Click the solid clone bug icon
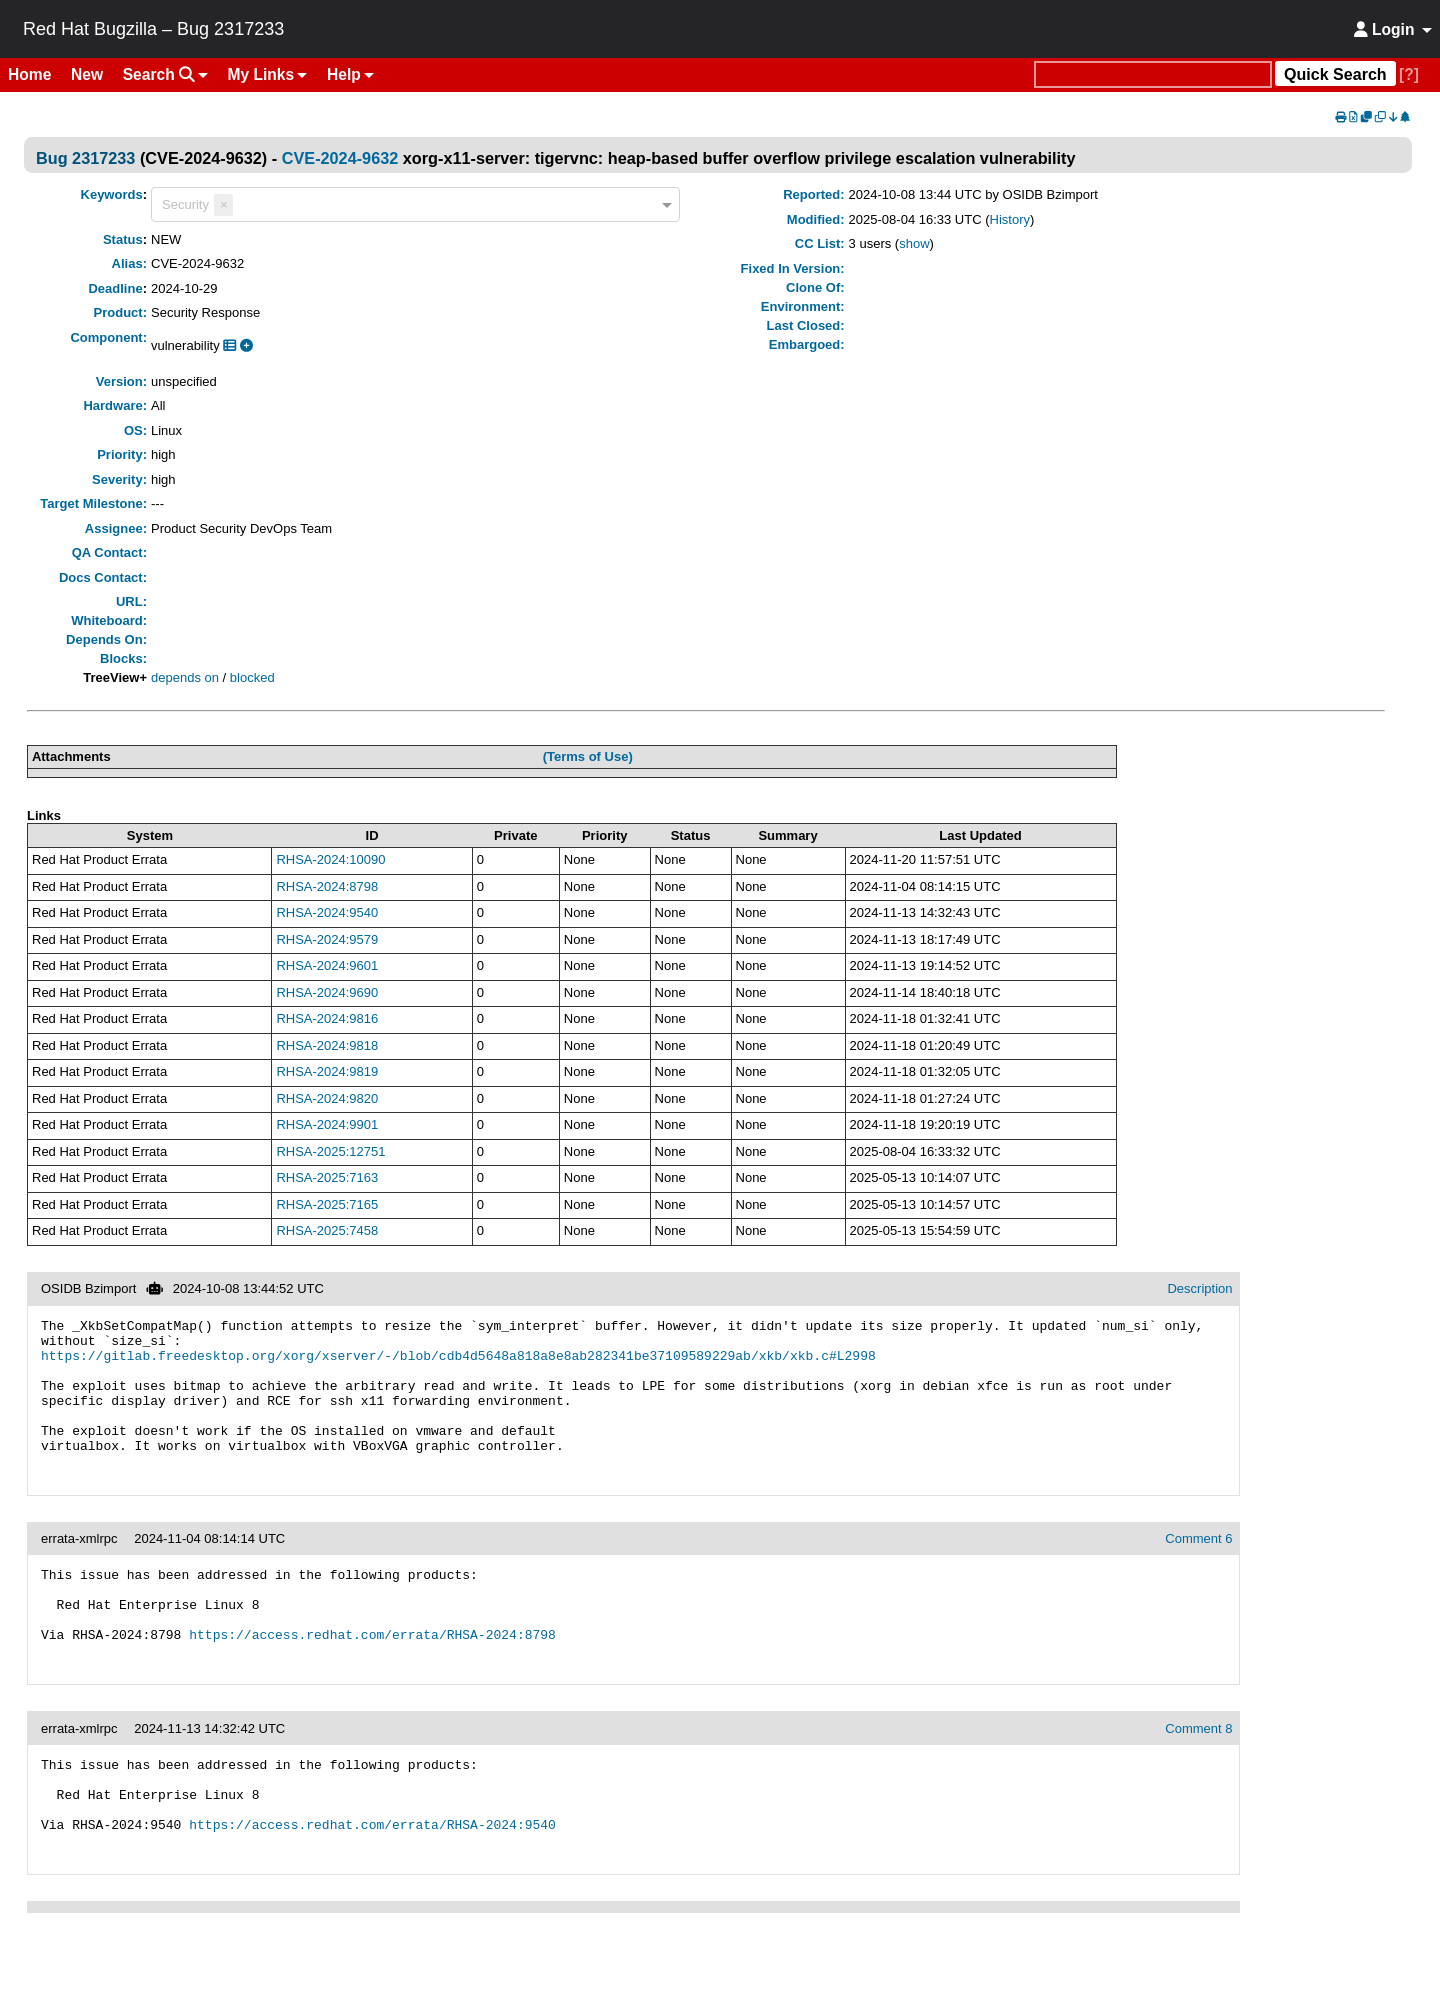Viewport: 1440px width, 2000px height. [x=1366, y=117]
